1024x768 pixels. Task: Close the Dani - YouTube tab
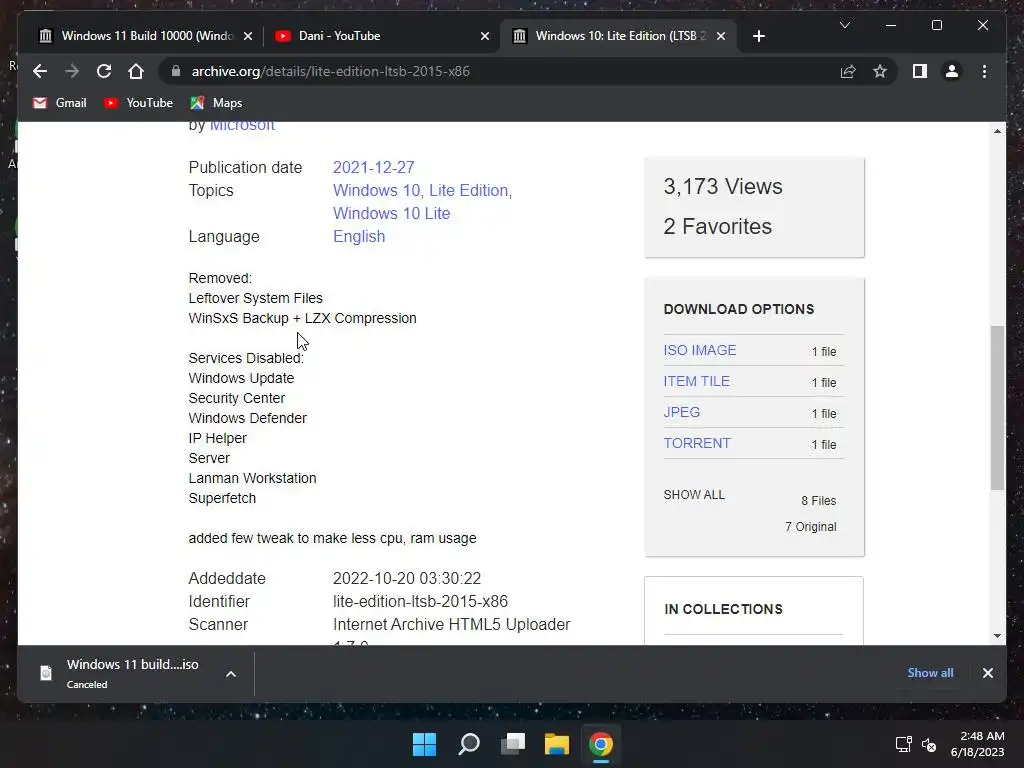pos(485,36)
